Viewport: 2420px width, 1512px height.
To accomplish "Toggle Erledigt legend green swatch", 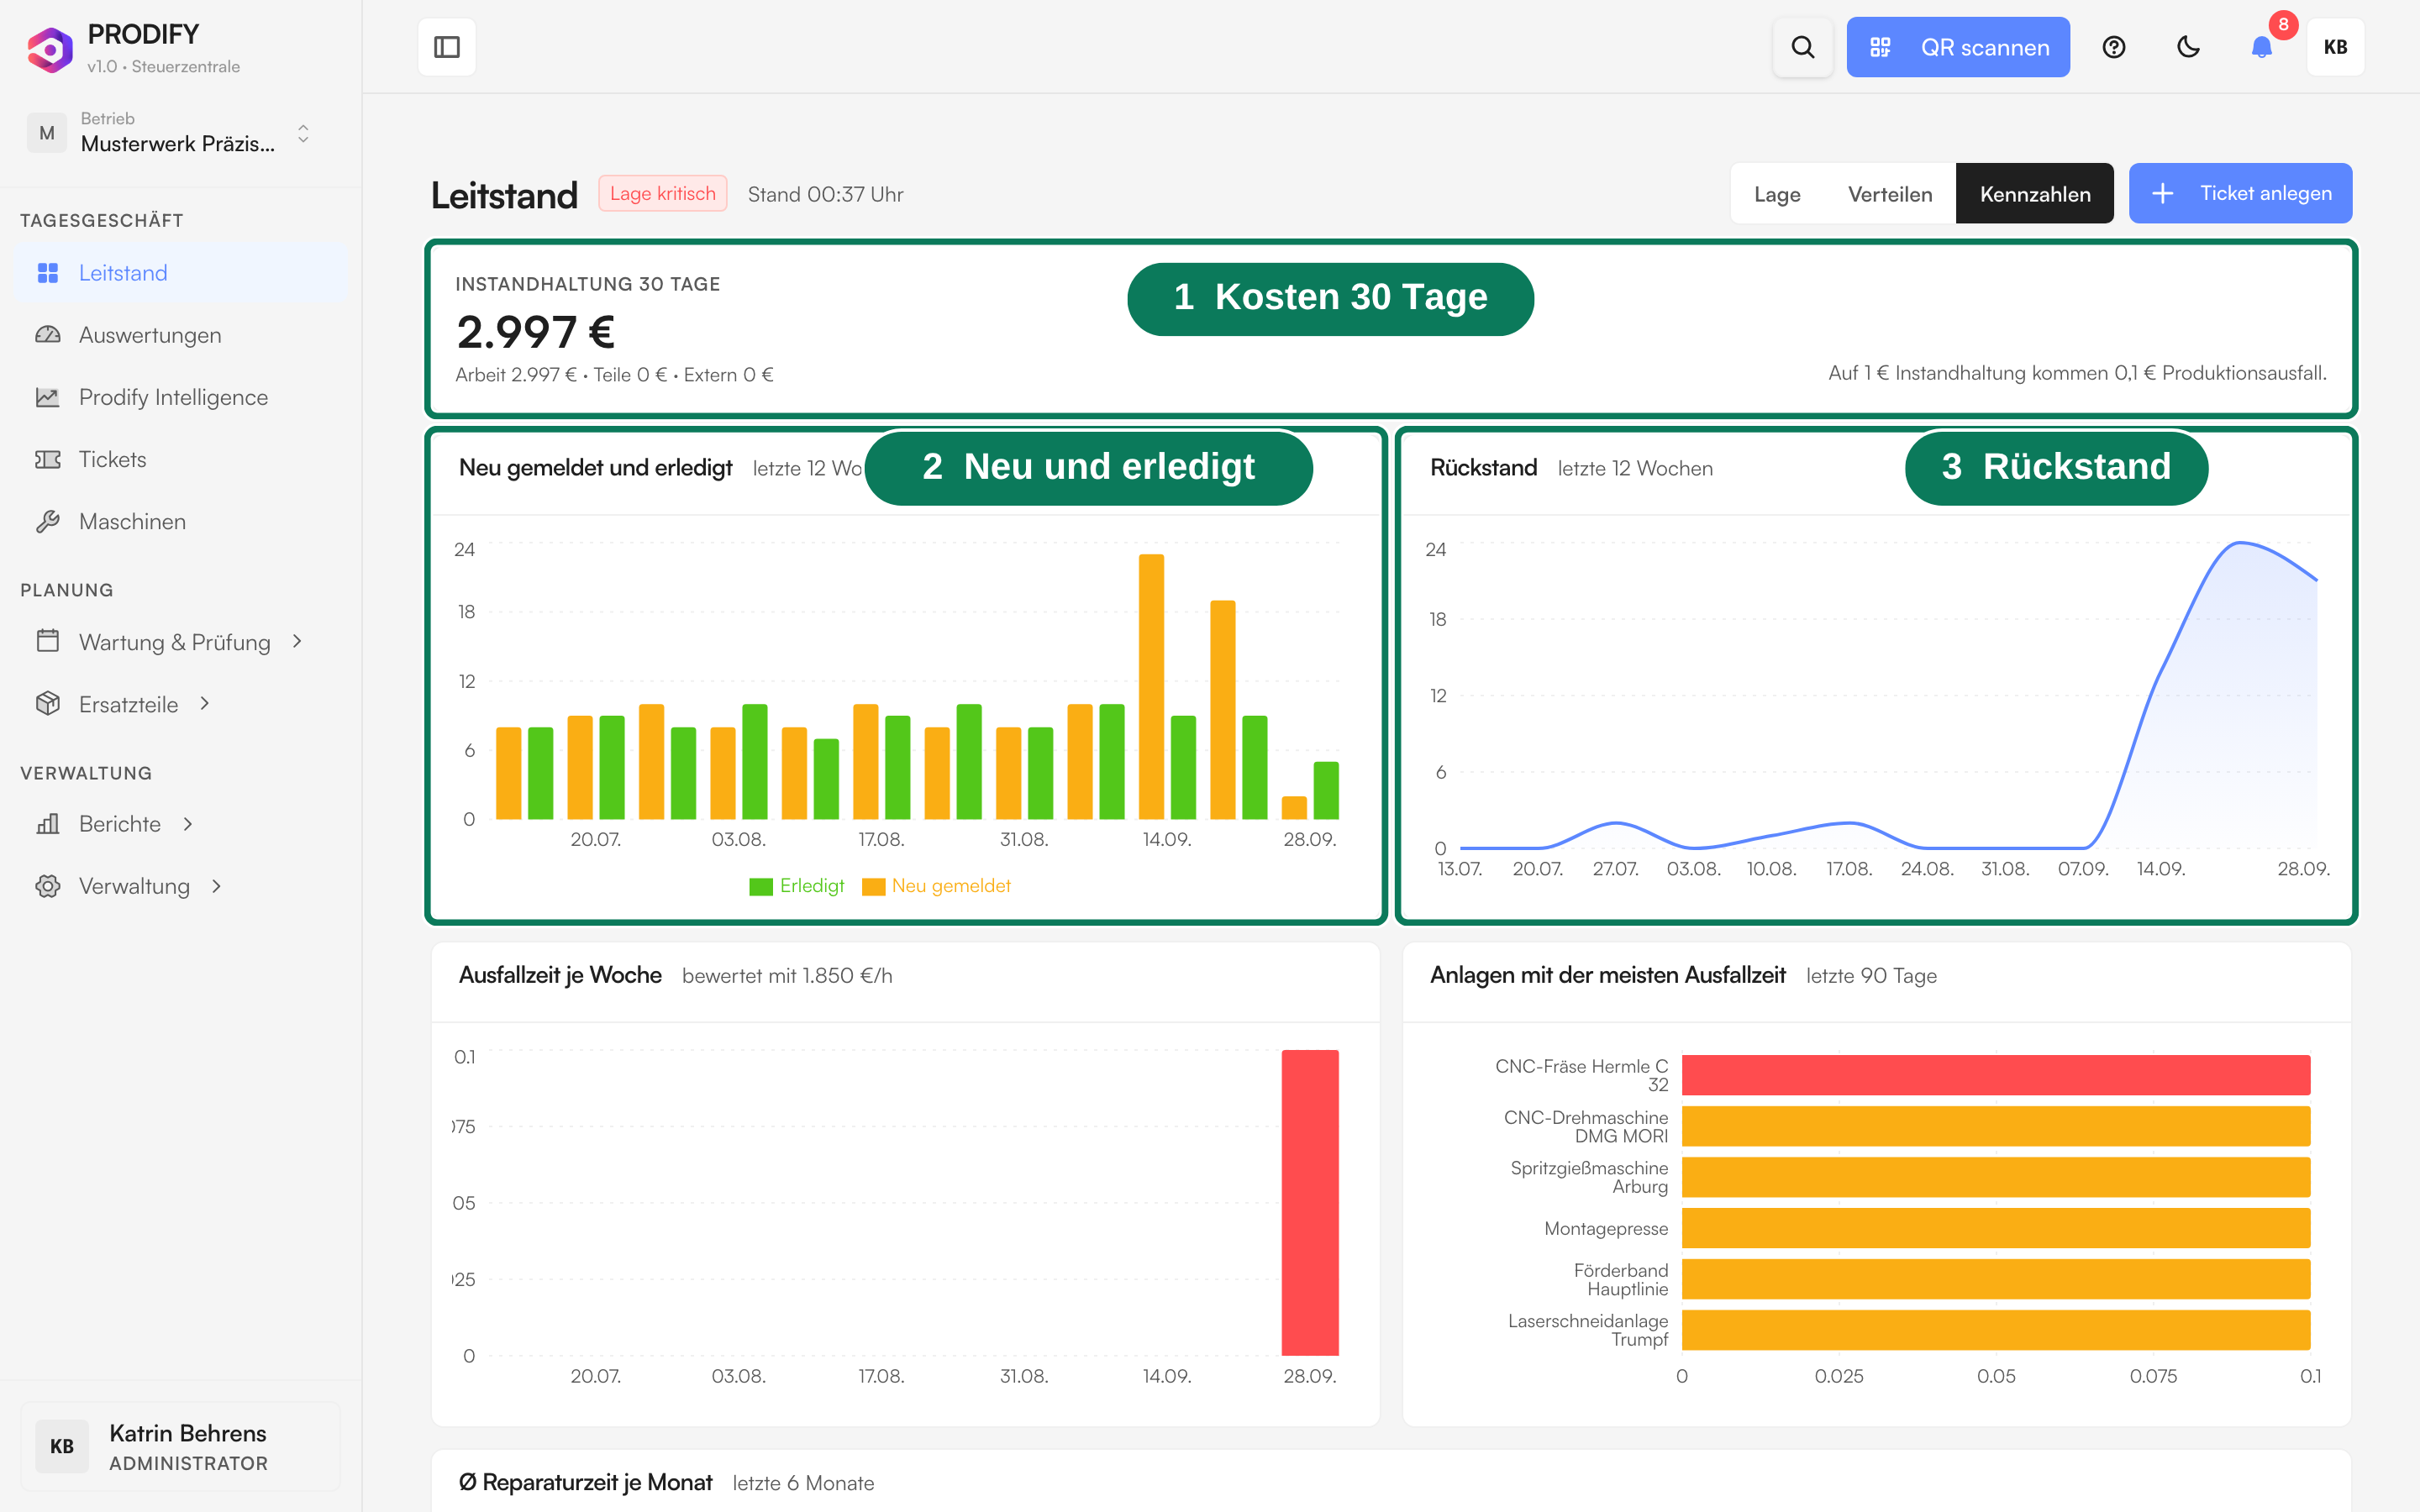I will pyautogui.click(x=760, y=887).
